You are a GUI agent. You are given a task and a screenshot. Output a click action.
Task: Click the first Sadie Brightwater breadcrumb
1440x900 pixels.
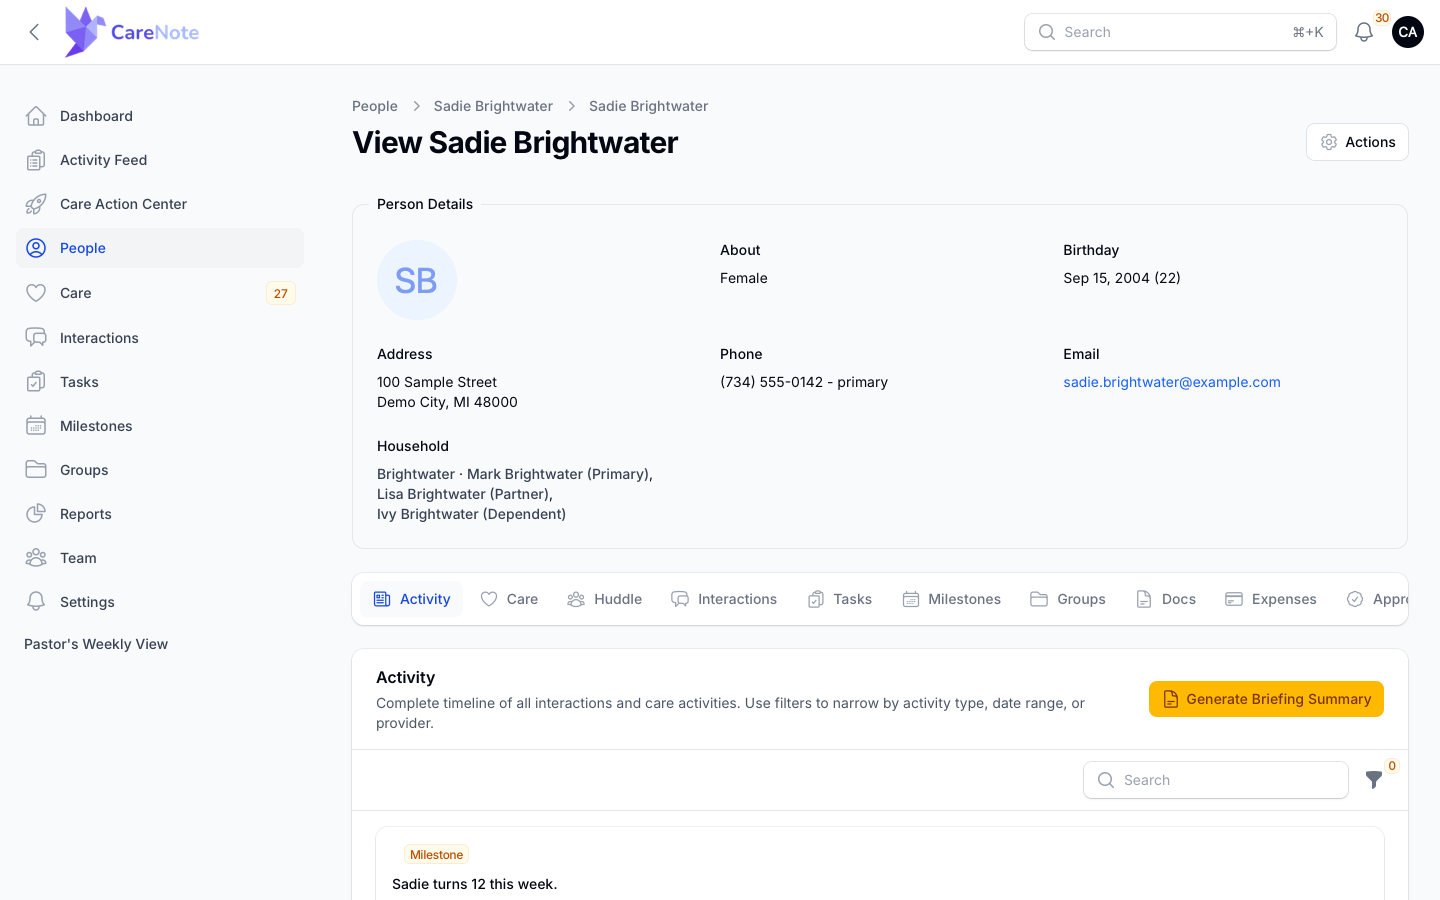[493, 106]
